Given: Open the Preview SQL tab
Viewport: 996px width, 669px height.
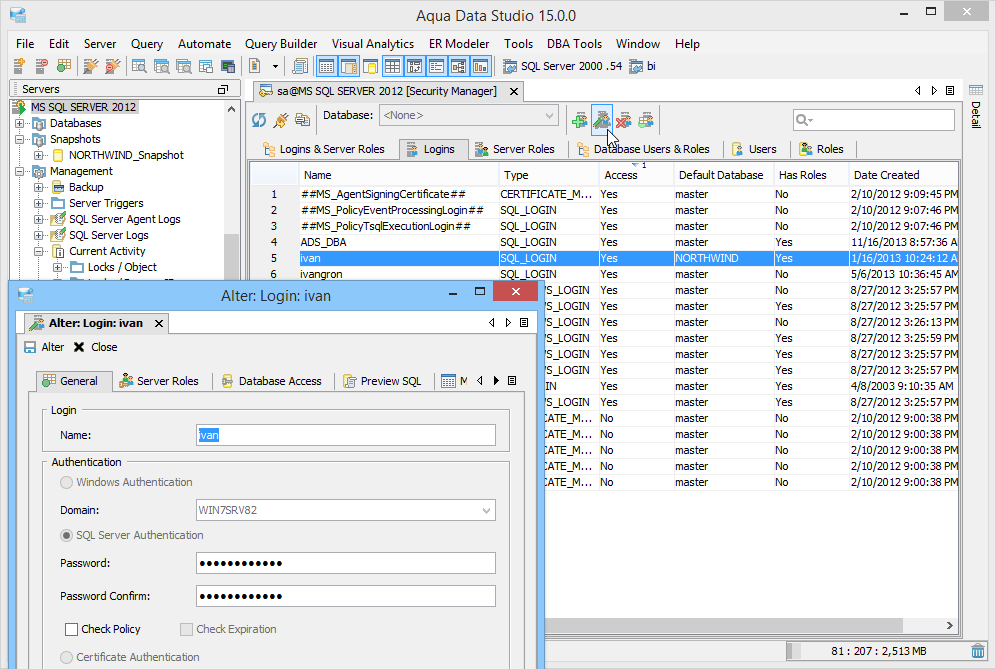Looking at the screenshot, I should pyautogui.click(x=382, y=381).
